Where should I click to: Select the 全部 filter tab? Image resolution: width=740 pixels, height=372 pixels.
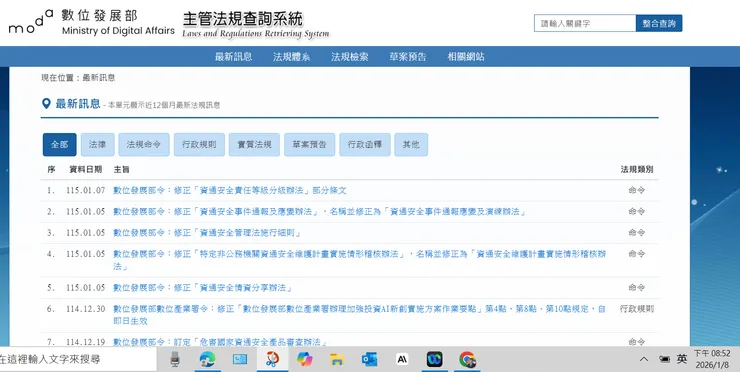tap(59, 144)
